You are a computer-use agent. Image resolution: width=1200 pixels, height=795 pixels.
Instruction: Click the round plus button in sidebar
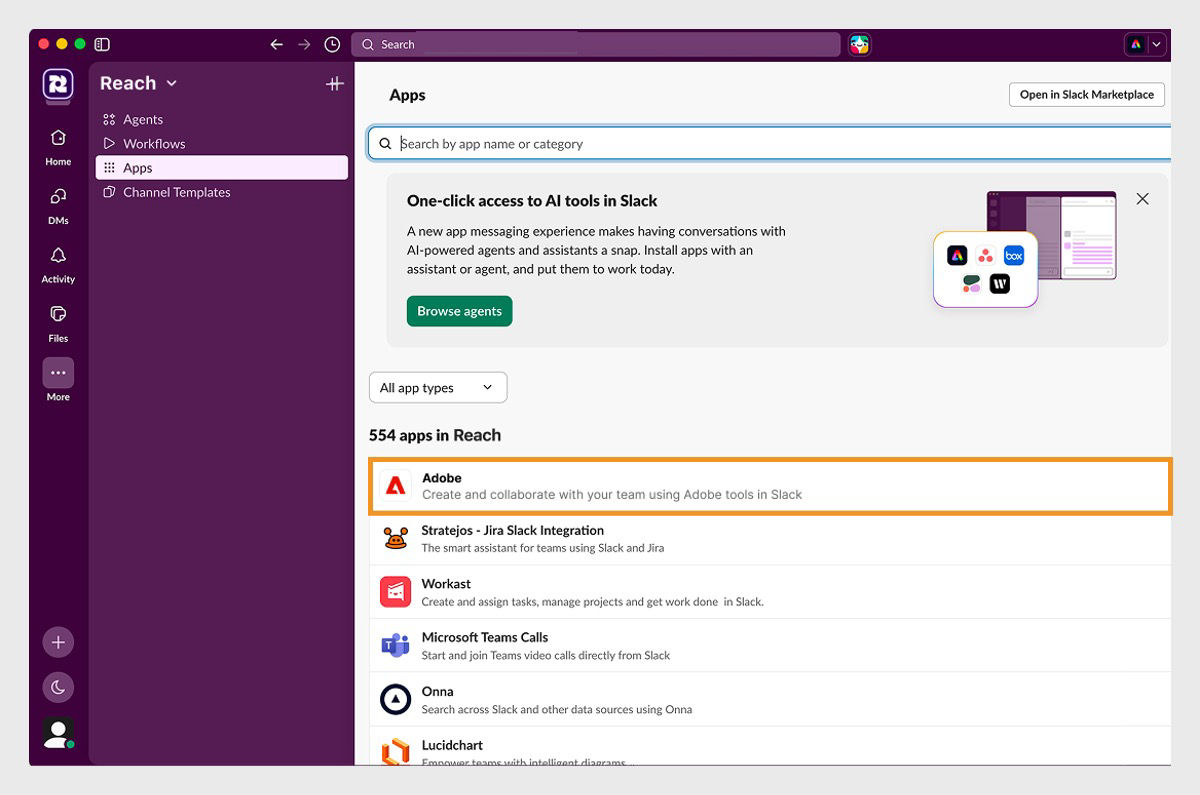[58, 642]
